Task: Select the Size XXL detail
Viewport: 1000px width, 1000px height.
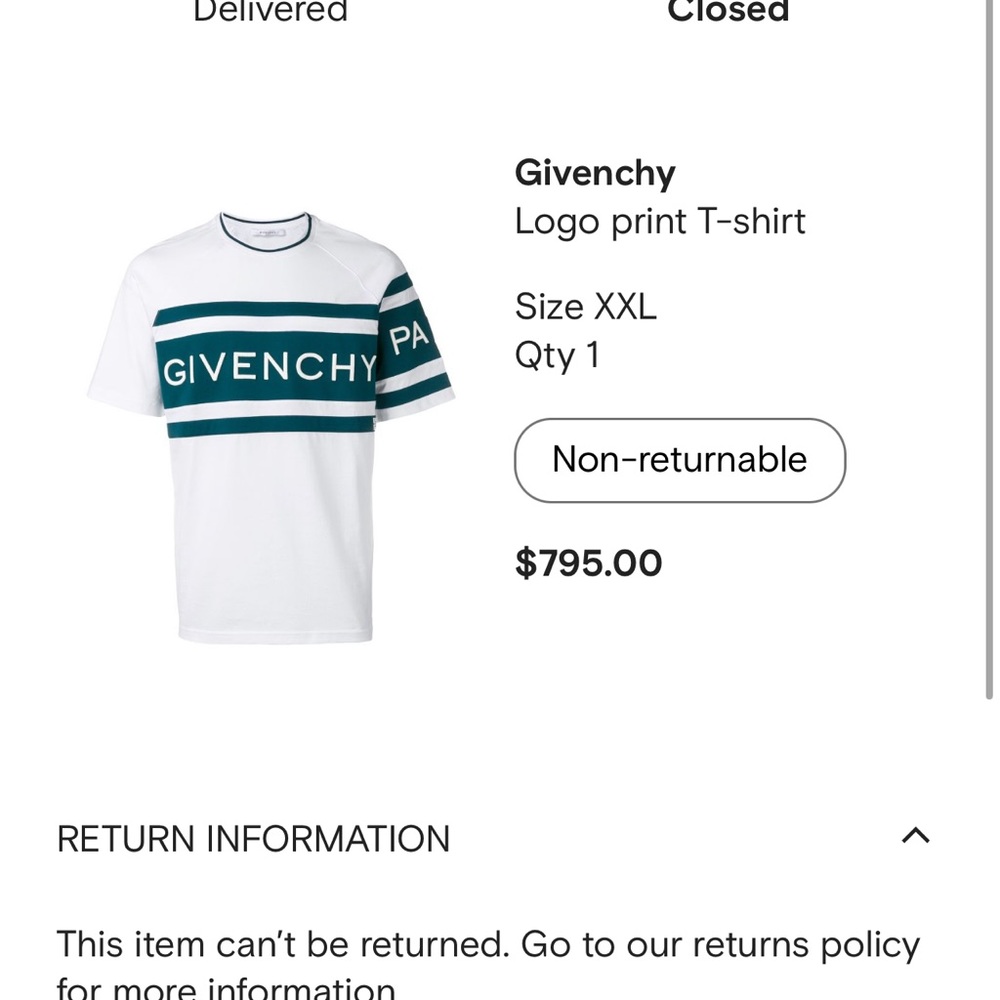Action: tap(586, 307)
